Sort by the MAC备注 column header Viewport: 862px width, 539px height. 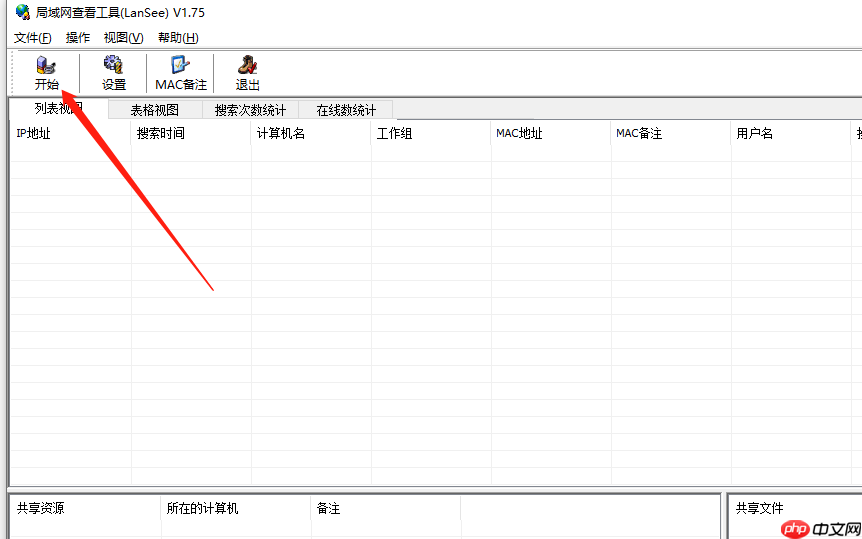tap(670, 134)
